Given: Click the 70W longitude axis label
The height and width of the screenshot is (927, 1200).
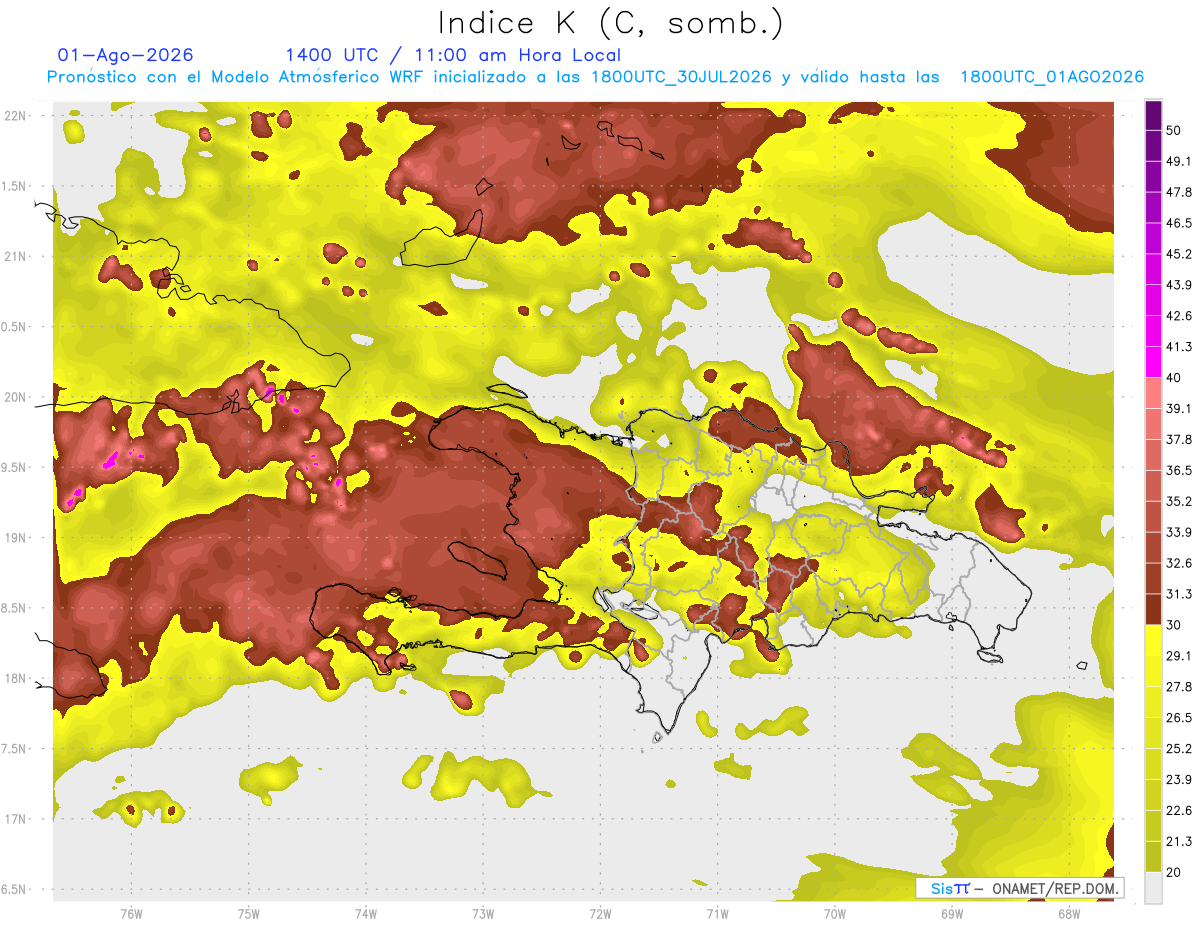Looking at the screenshot, I should [x=835, y=914].
